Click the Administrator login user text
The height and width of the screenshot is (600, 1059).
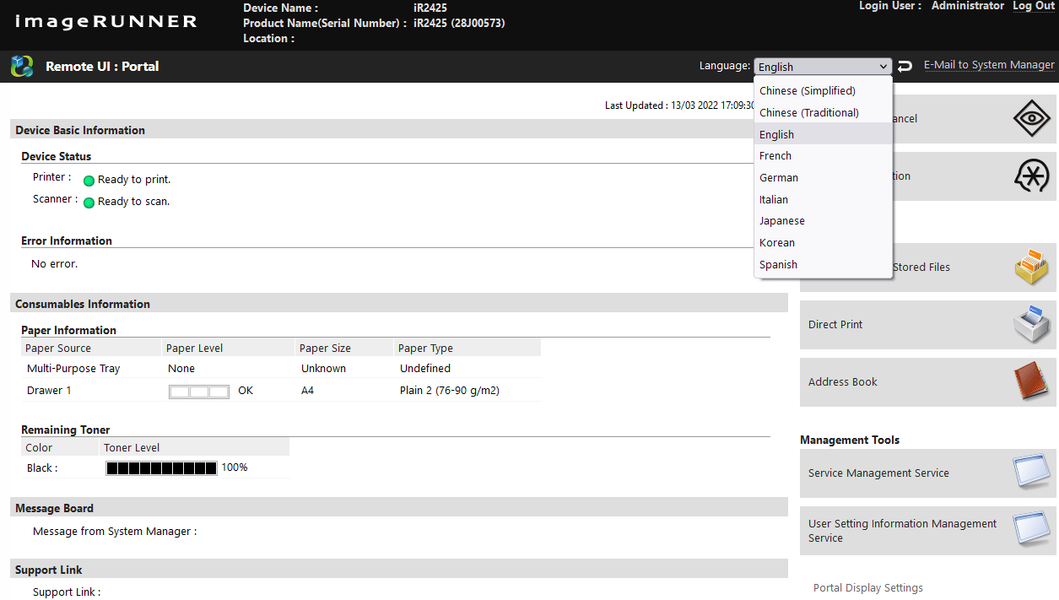coord(968,6)
